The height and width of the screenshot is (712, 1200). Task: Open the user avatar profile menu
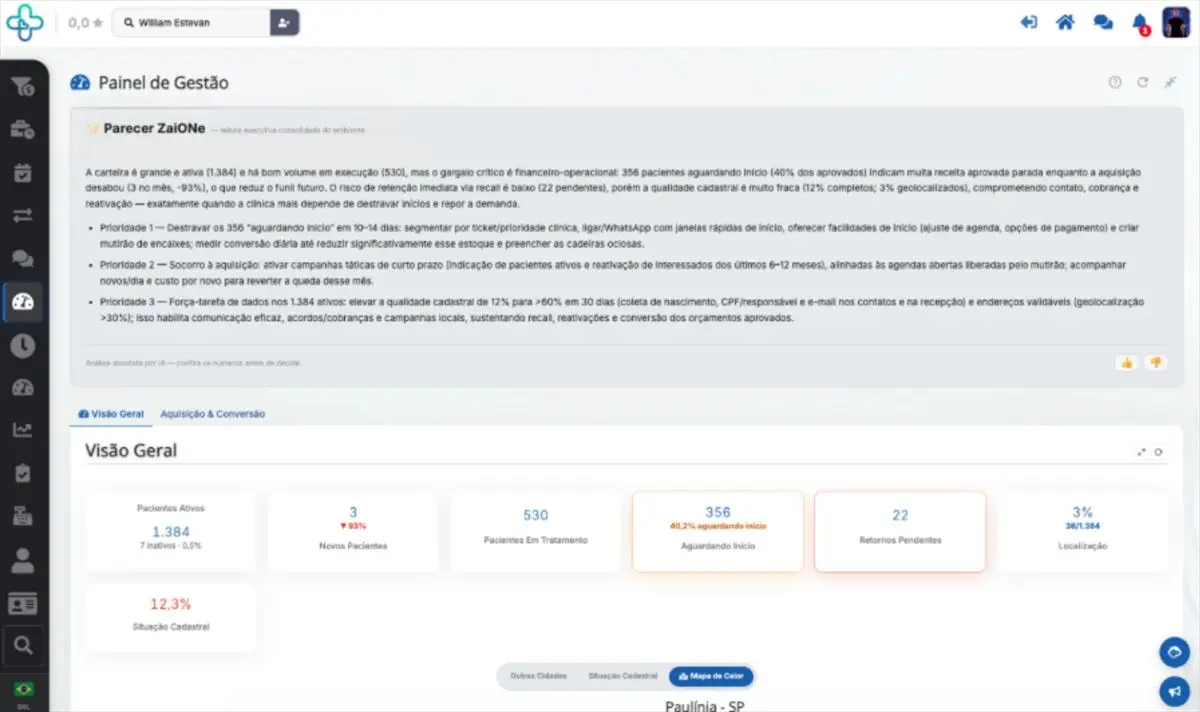click(x=1175, y=22)
